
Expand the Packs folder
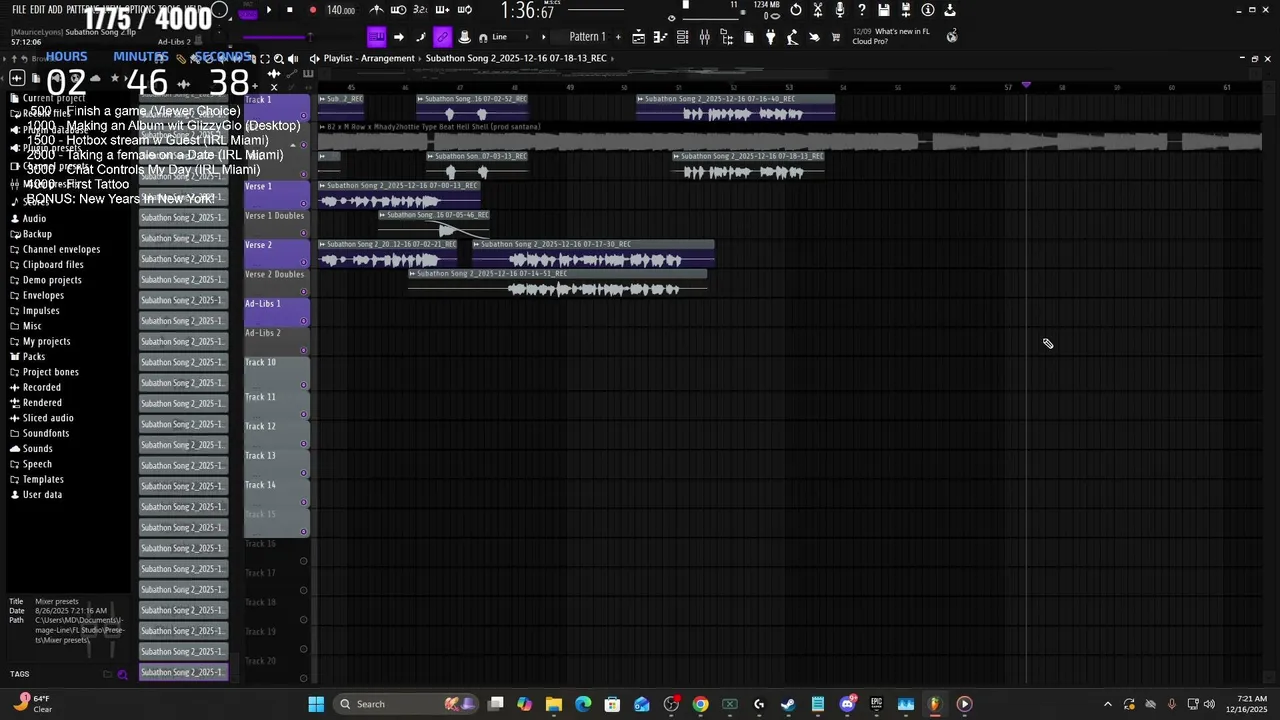[x=34, y=356]
